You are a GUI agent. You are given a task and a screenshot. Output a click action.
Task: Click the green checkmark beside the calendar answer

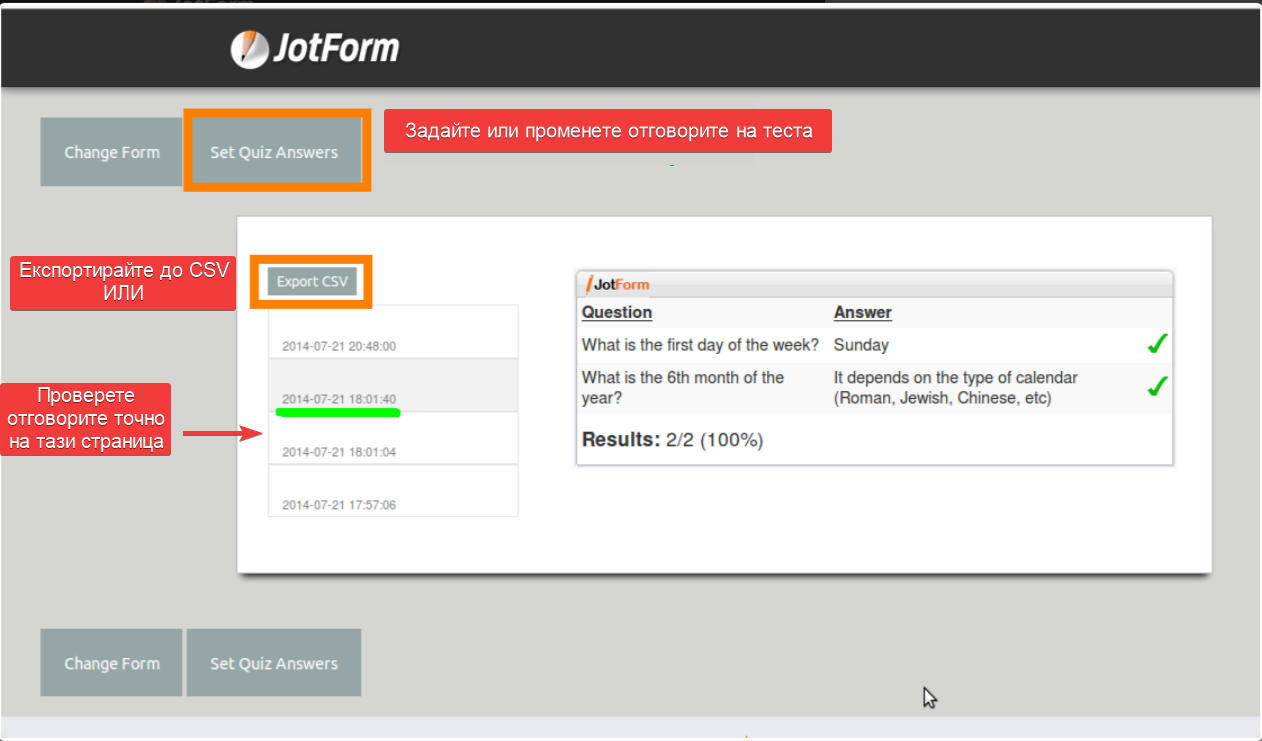pyautogui.click(x=1157, y=387)
